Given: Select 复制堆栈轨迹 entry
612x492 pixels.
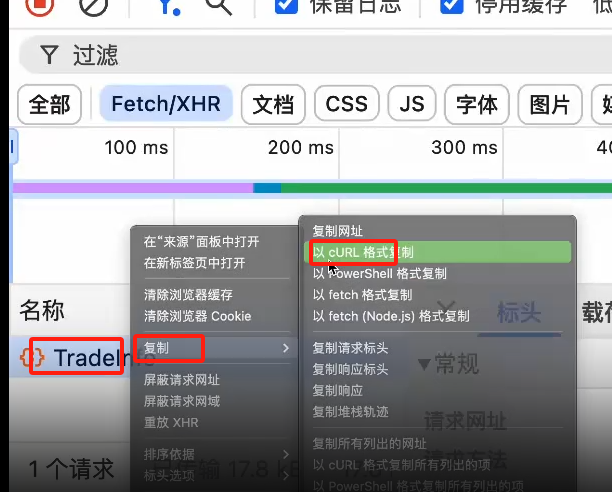Looking at the screenshot, I should pos(350,411).
